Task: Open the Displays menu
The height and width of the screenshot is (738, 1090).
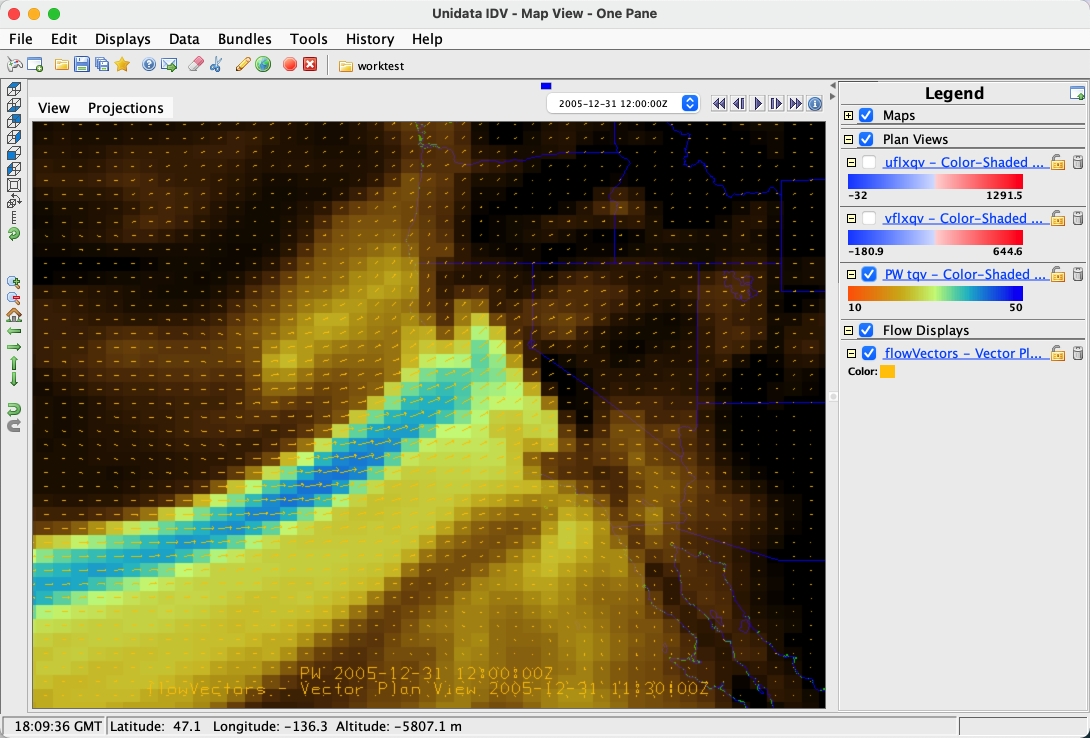Action: pyautogui.click(x=122, y=39)
